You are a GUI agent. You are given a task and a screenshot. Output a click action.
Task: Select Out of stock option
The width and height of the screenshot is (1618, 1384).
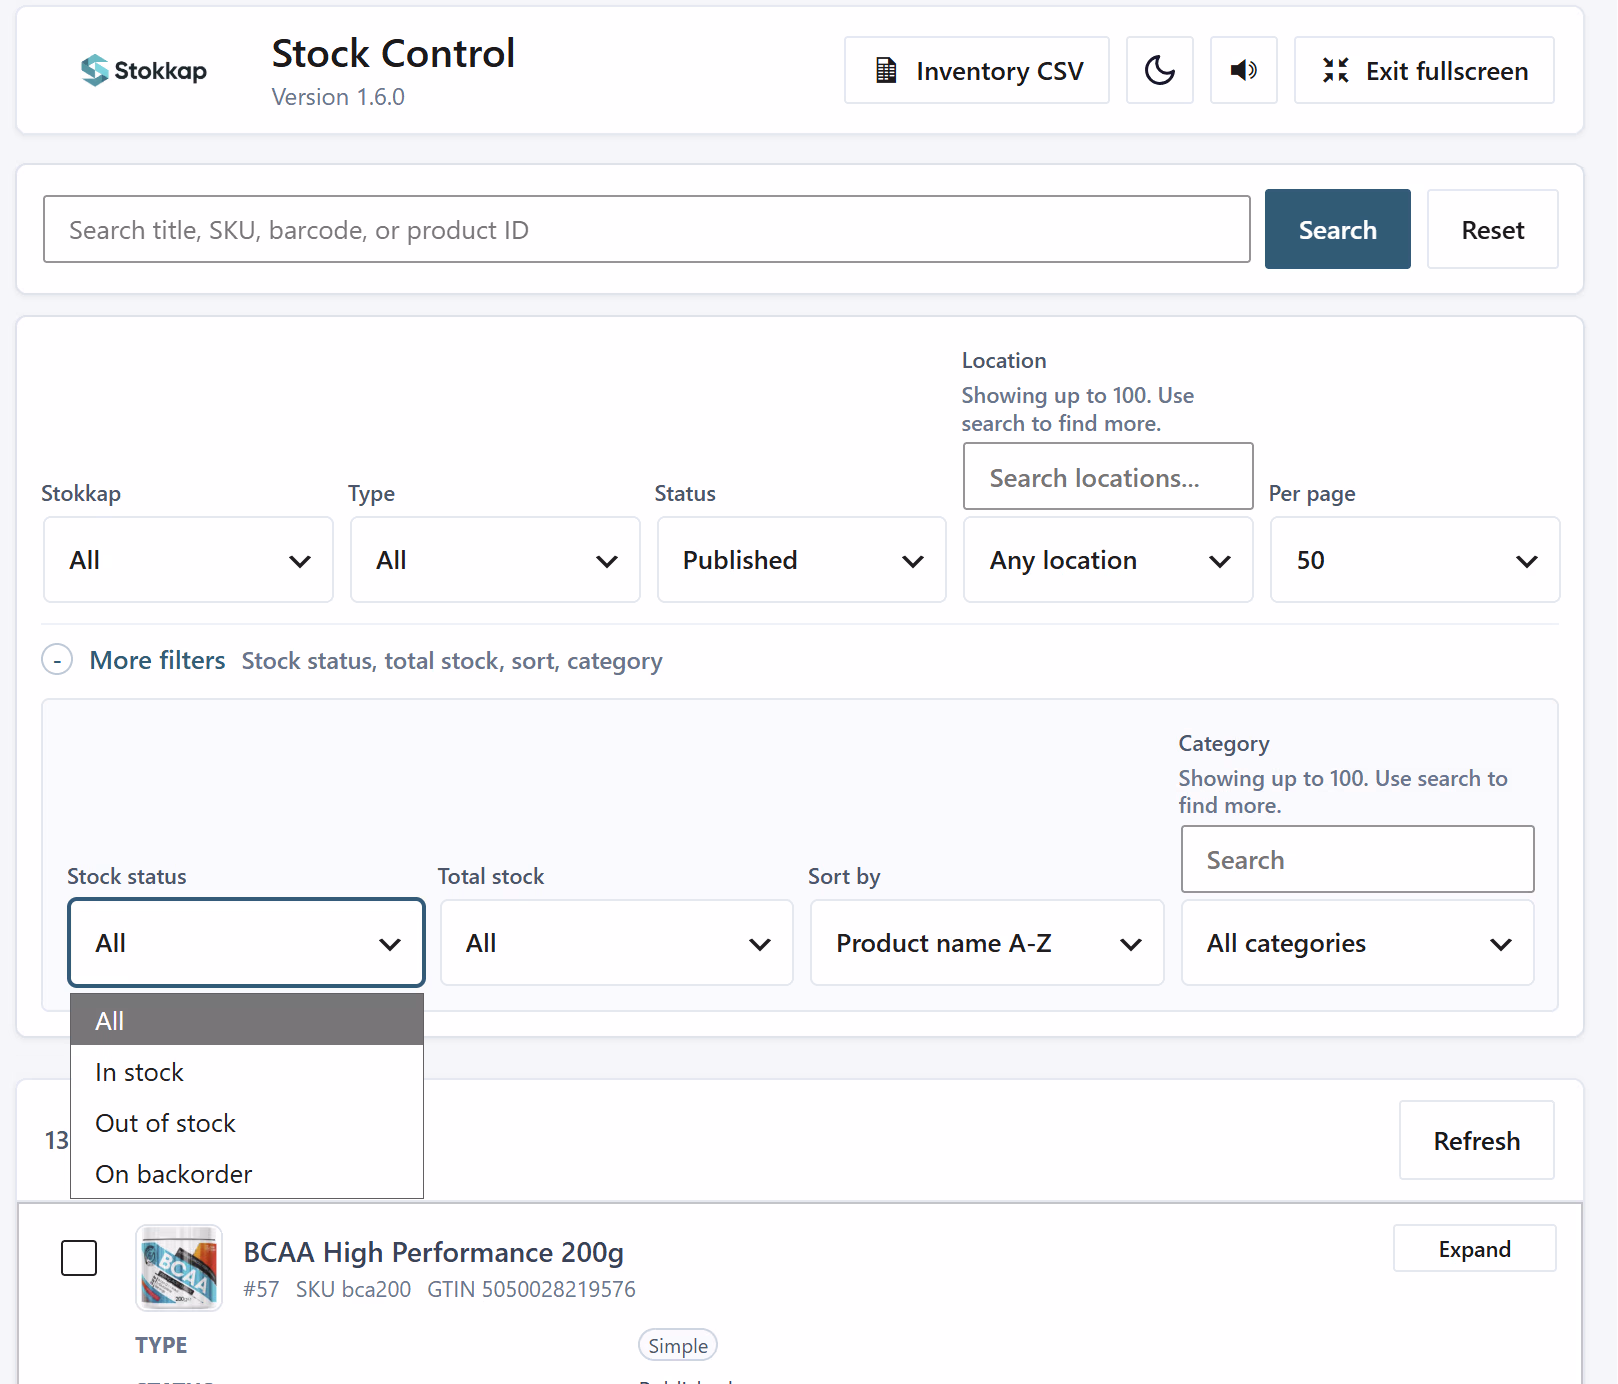247,1123
